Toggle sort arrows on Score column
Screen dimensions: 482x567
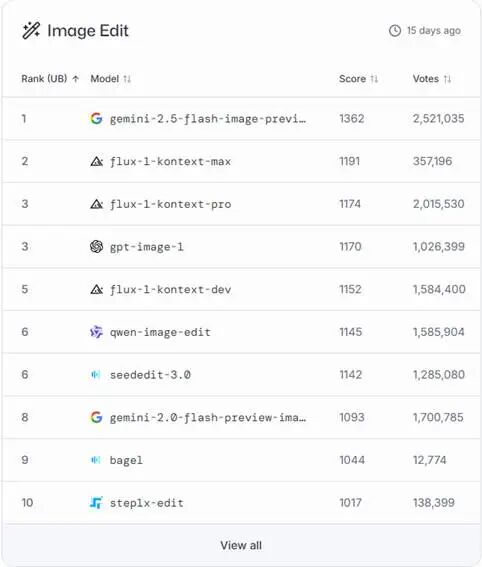tap(374, 79)
